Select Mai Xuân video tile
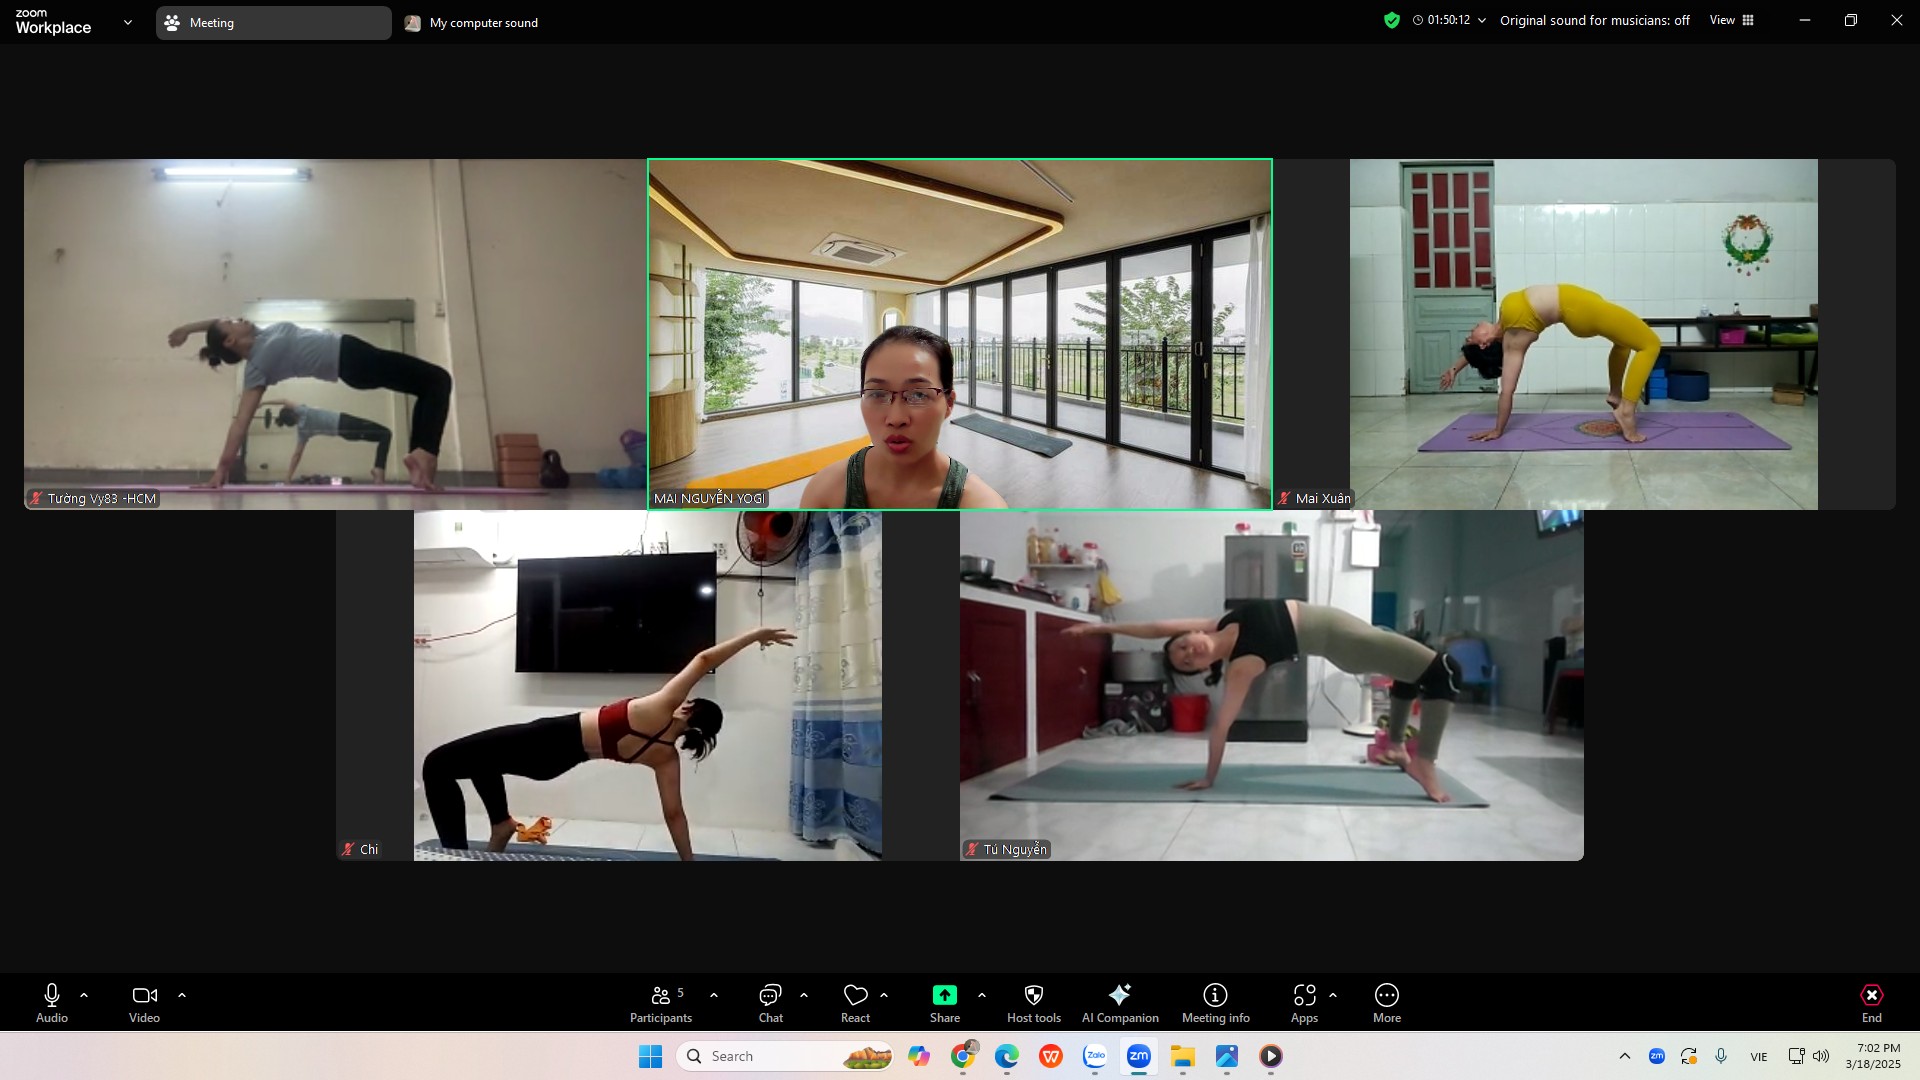Viewport: 1920px width, 1080px height. coord(1583,334)
